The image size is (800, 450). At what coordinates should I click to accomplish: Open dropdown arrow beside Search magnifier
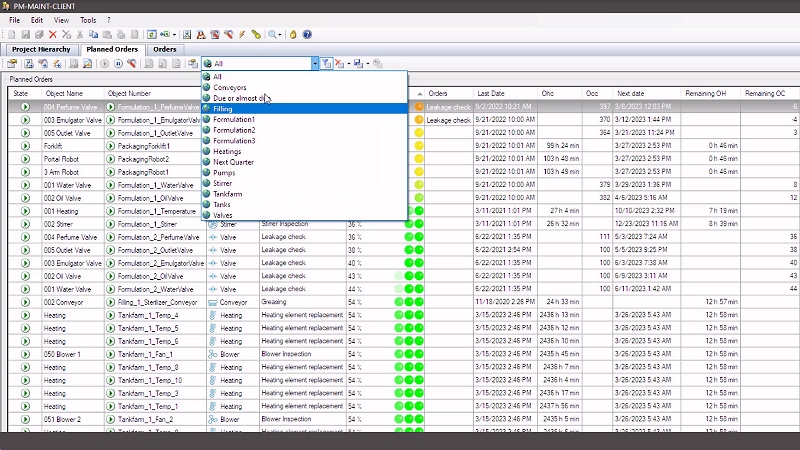280,35
